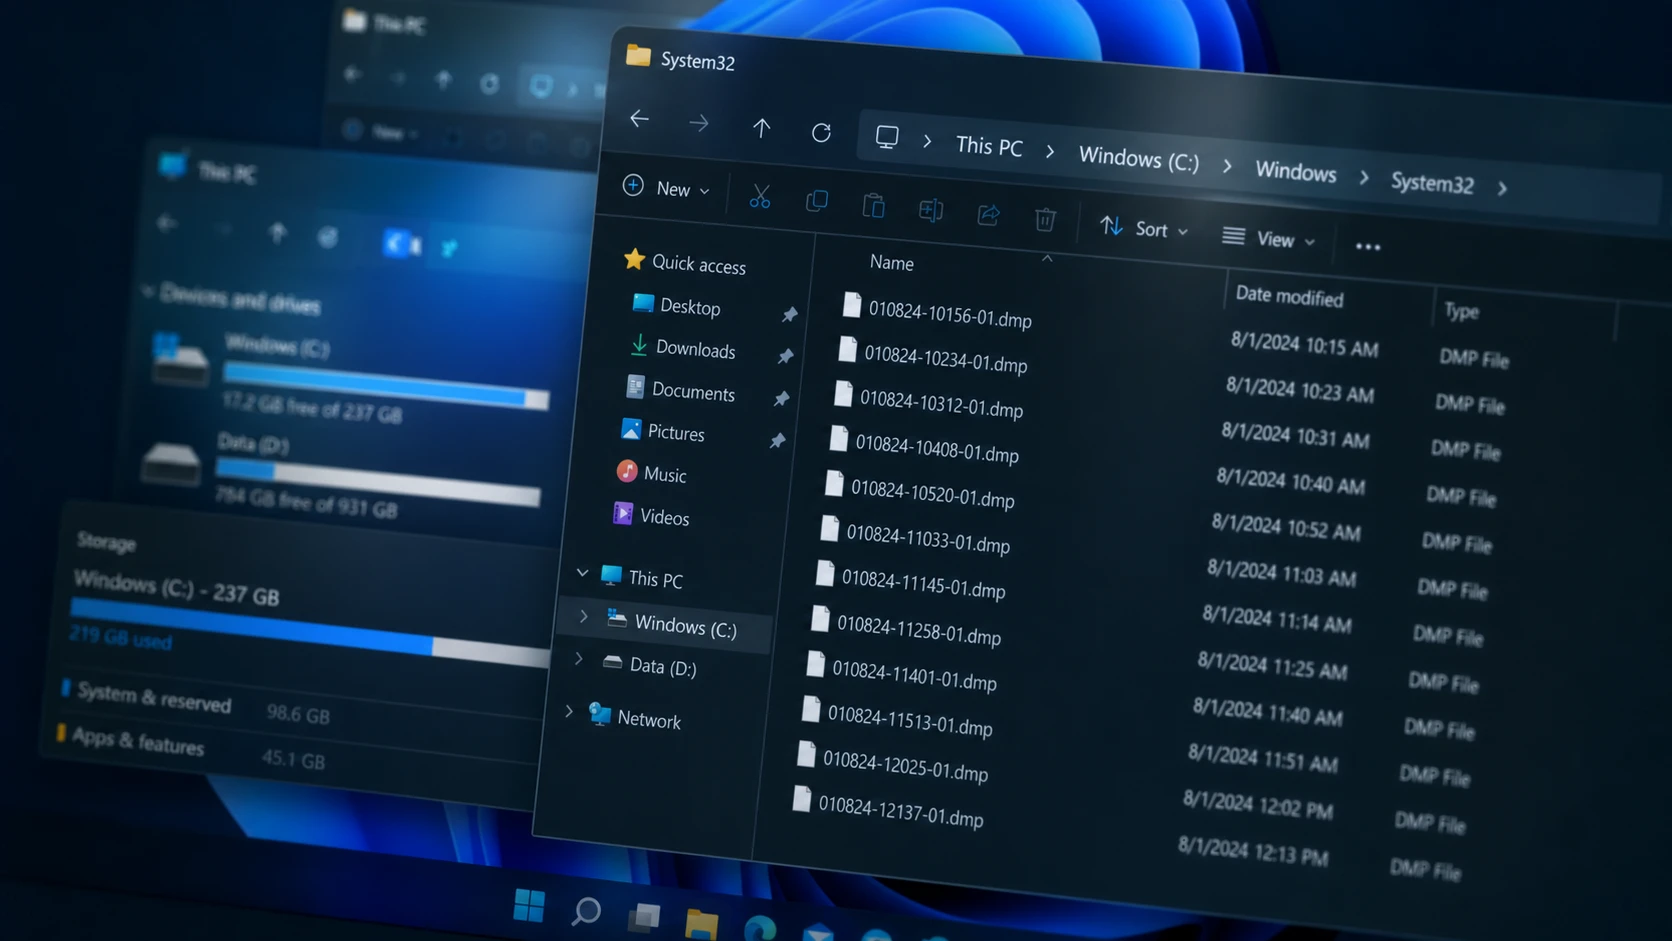This screenshot has height=941, width=1672.
Task: Open File Explorer from the taskbar
Action: coord(701,923)
